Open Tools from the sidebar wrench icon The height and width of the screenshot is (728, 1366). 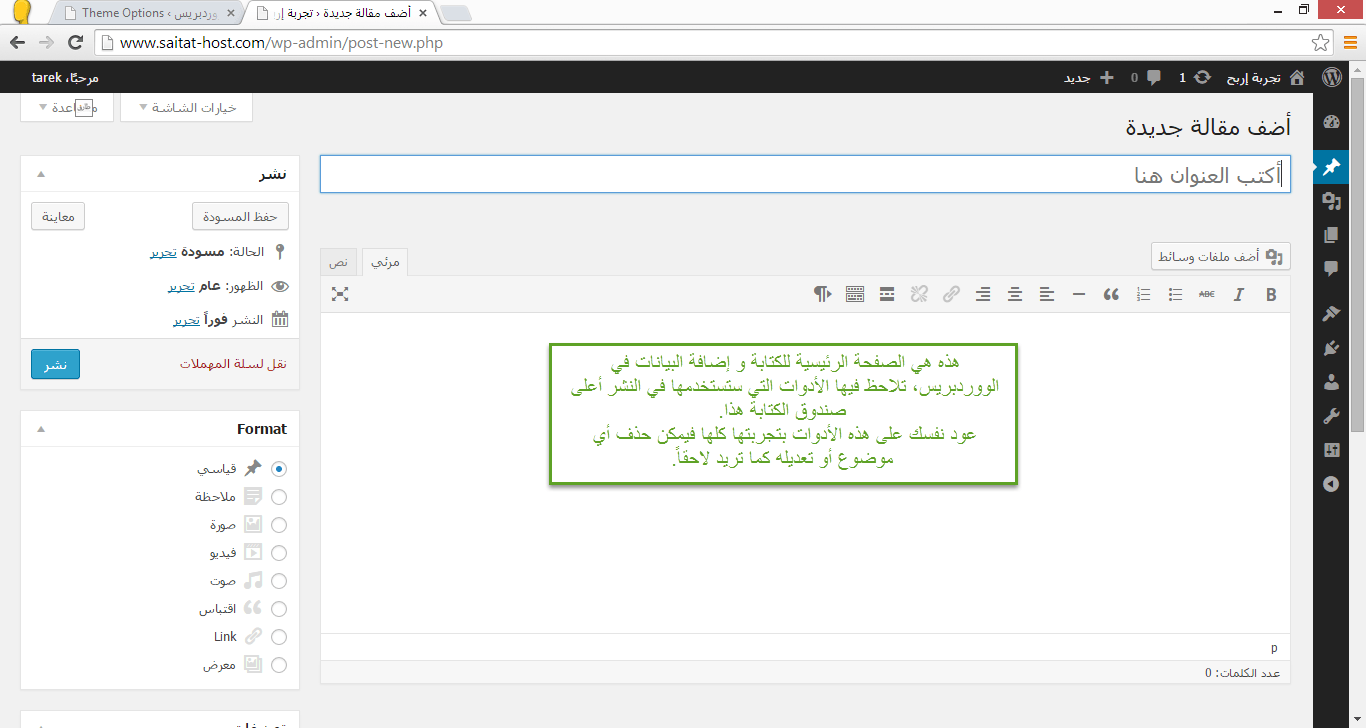tap(1331, 416)
